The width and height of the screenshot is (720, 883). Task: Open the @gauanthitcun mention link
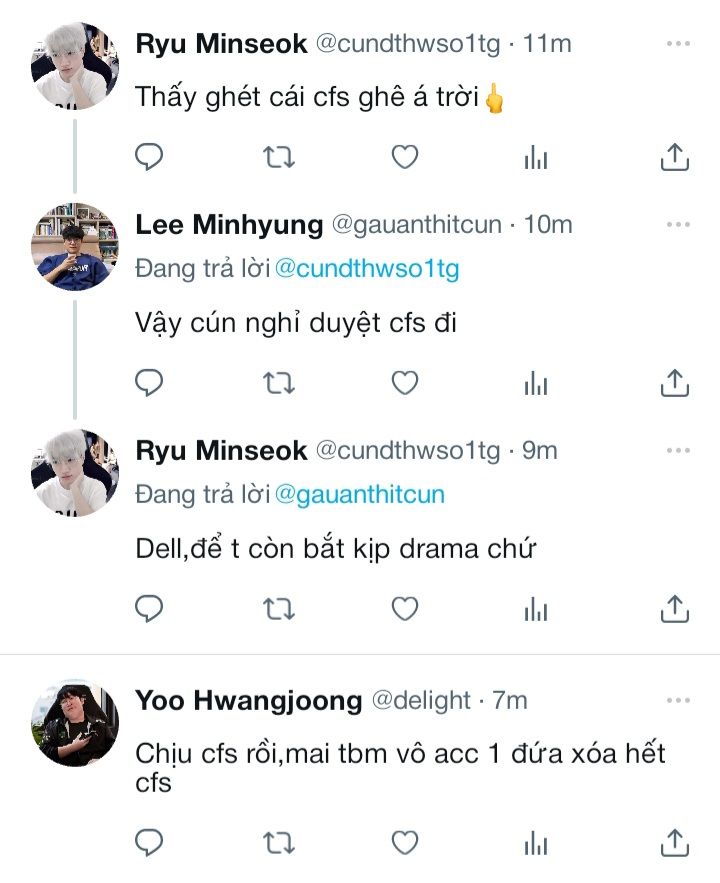tap(360, 494)
